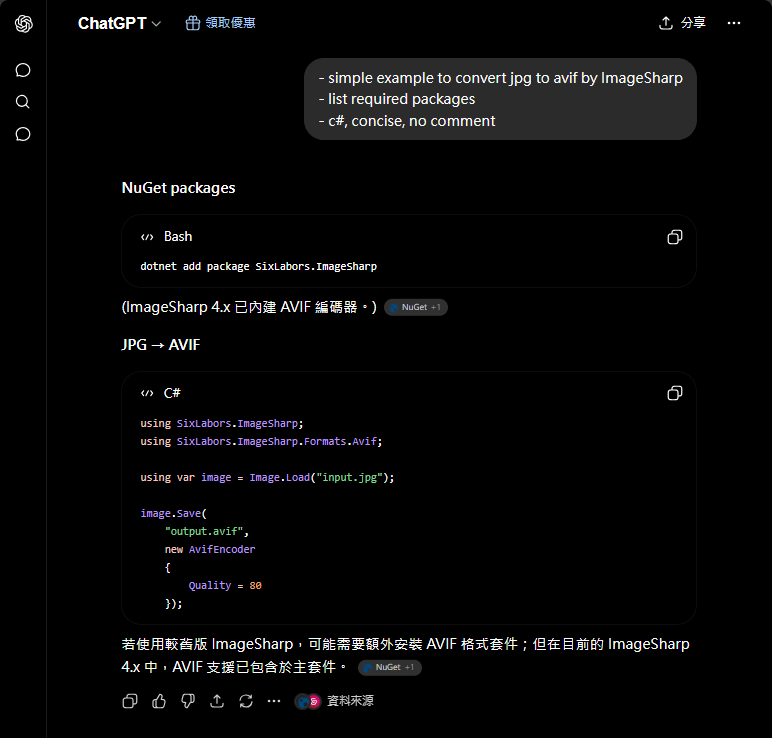Click the Bash code block label

178,237
